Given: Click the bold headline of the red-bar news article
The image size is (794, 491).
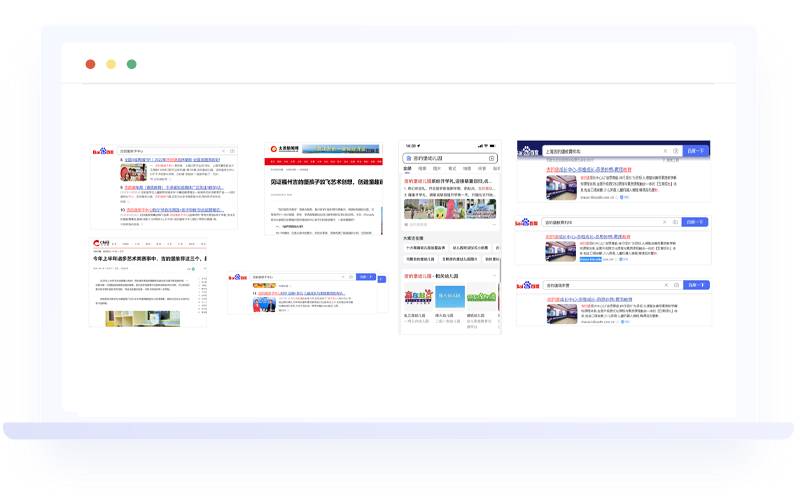Looking at the screenshot, I should point(326,182).
